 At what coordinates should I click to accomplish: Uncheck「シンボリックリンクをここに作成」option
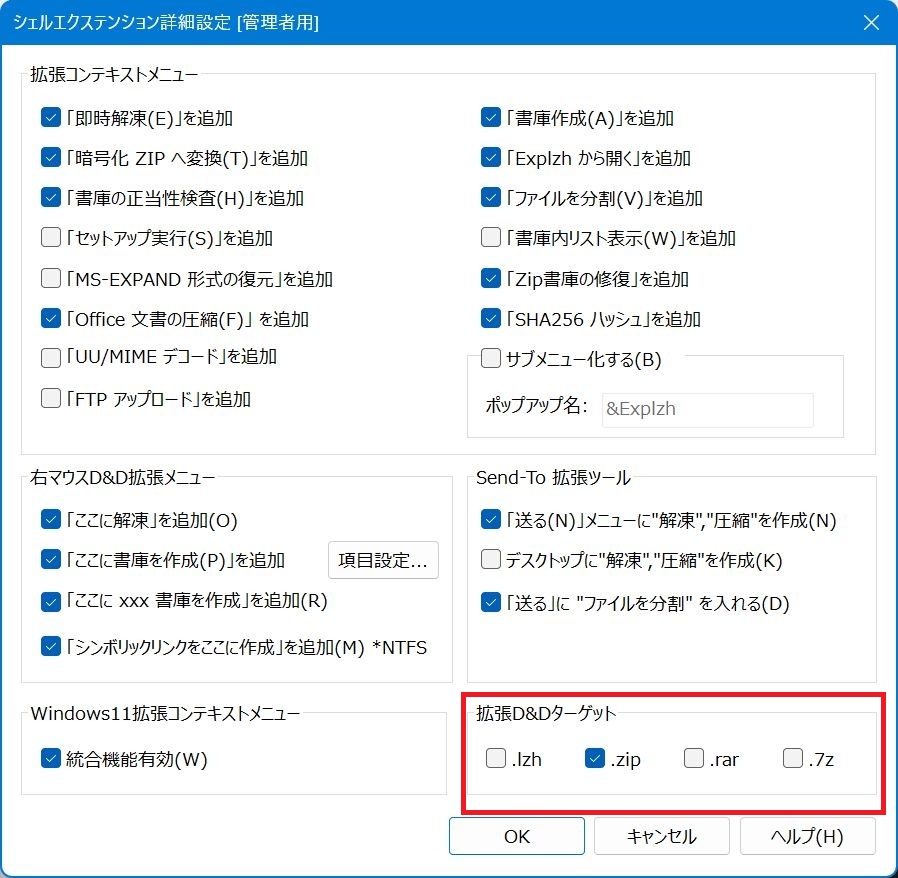(x=52, y=647)
